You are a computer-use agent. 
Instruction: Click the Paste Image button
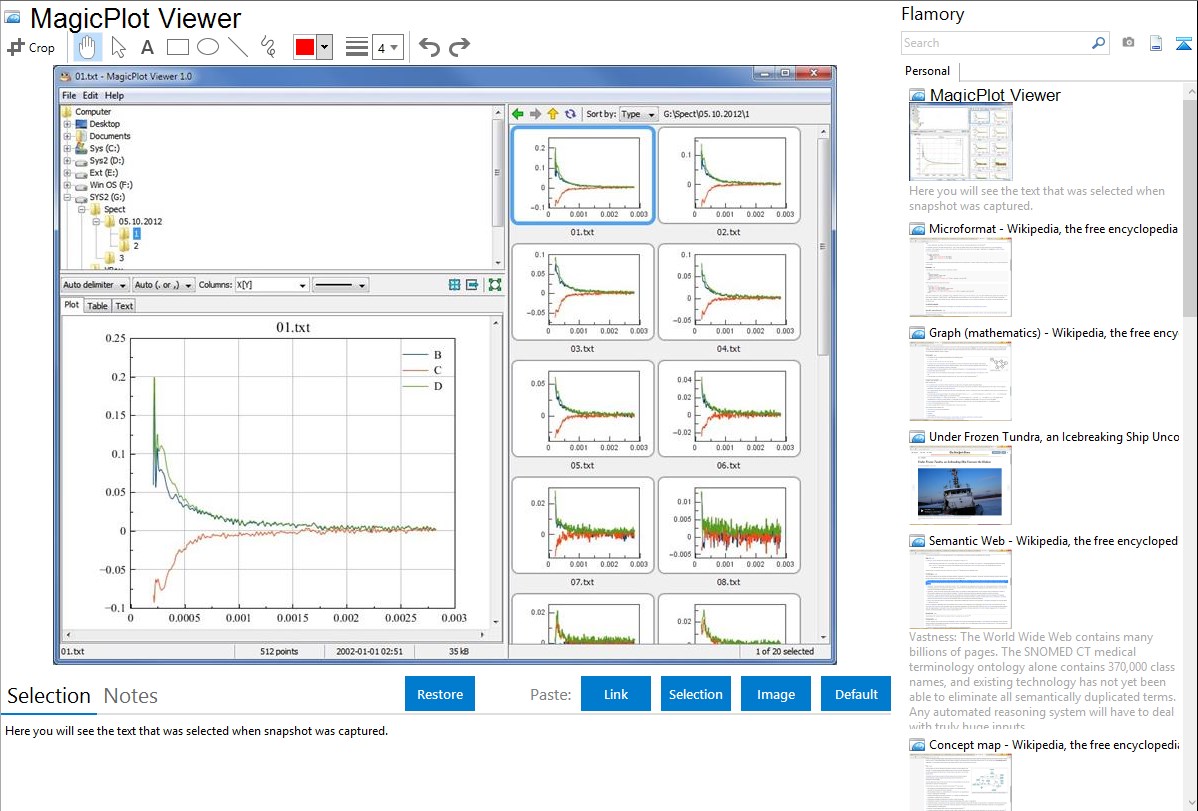pos(776,694)
